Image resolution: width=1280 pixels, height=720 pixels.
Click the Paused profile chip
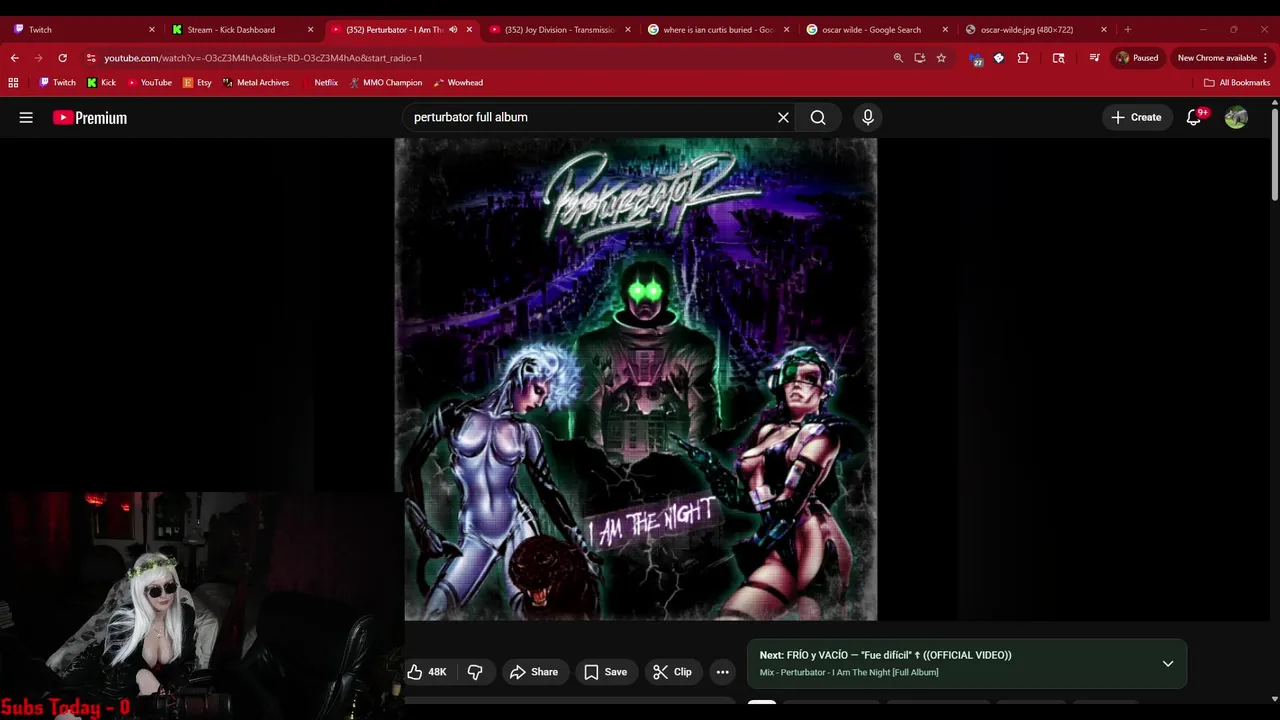point(1137,58)
